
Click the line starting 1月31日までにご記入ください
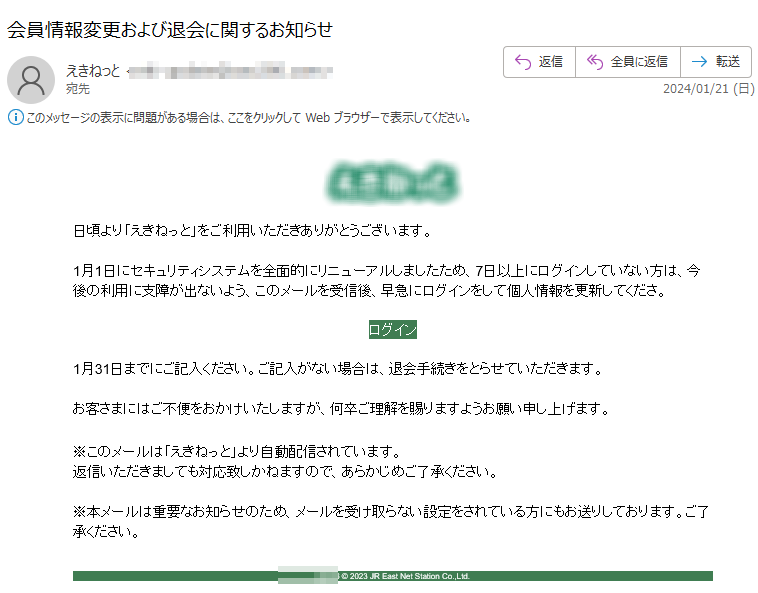point(337,369)
